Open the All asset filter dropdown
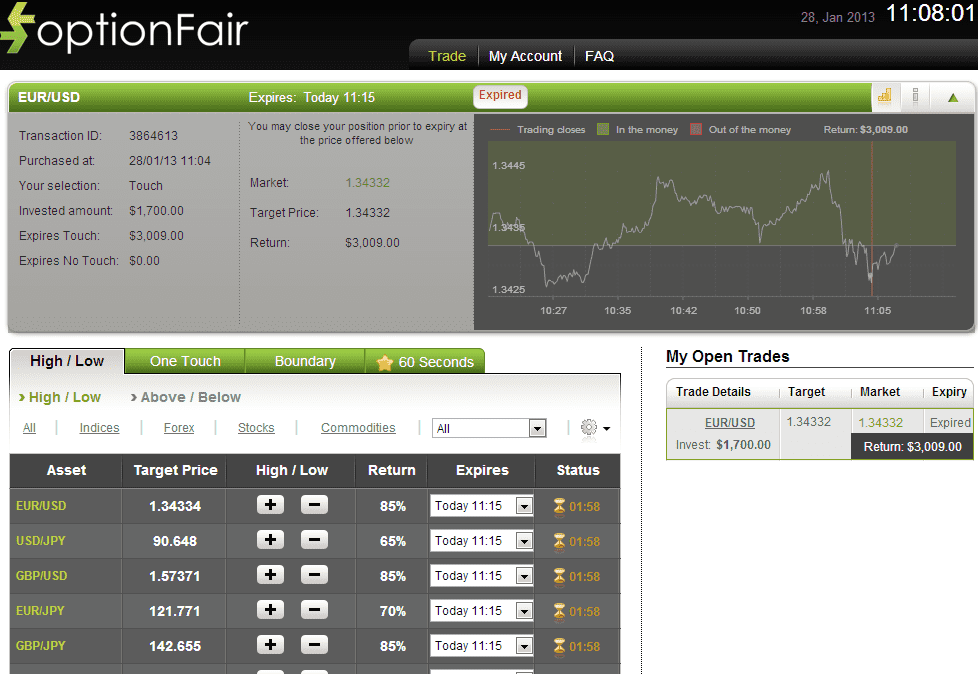The width and height of the screenshot is (978, 674). 489,427
